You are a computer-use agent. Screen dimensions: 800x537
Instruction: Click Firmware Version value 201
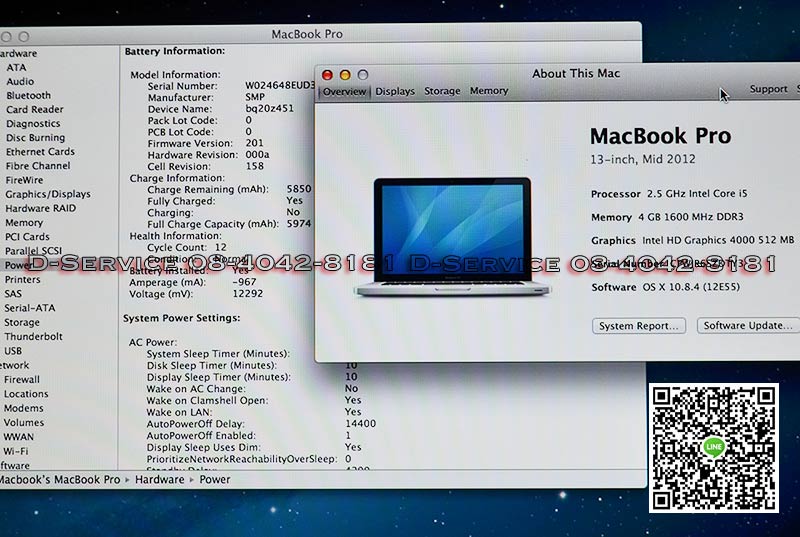tap(254, 143)
